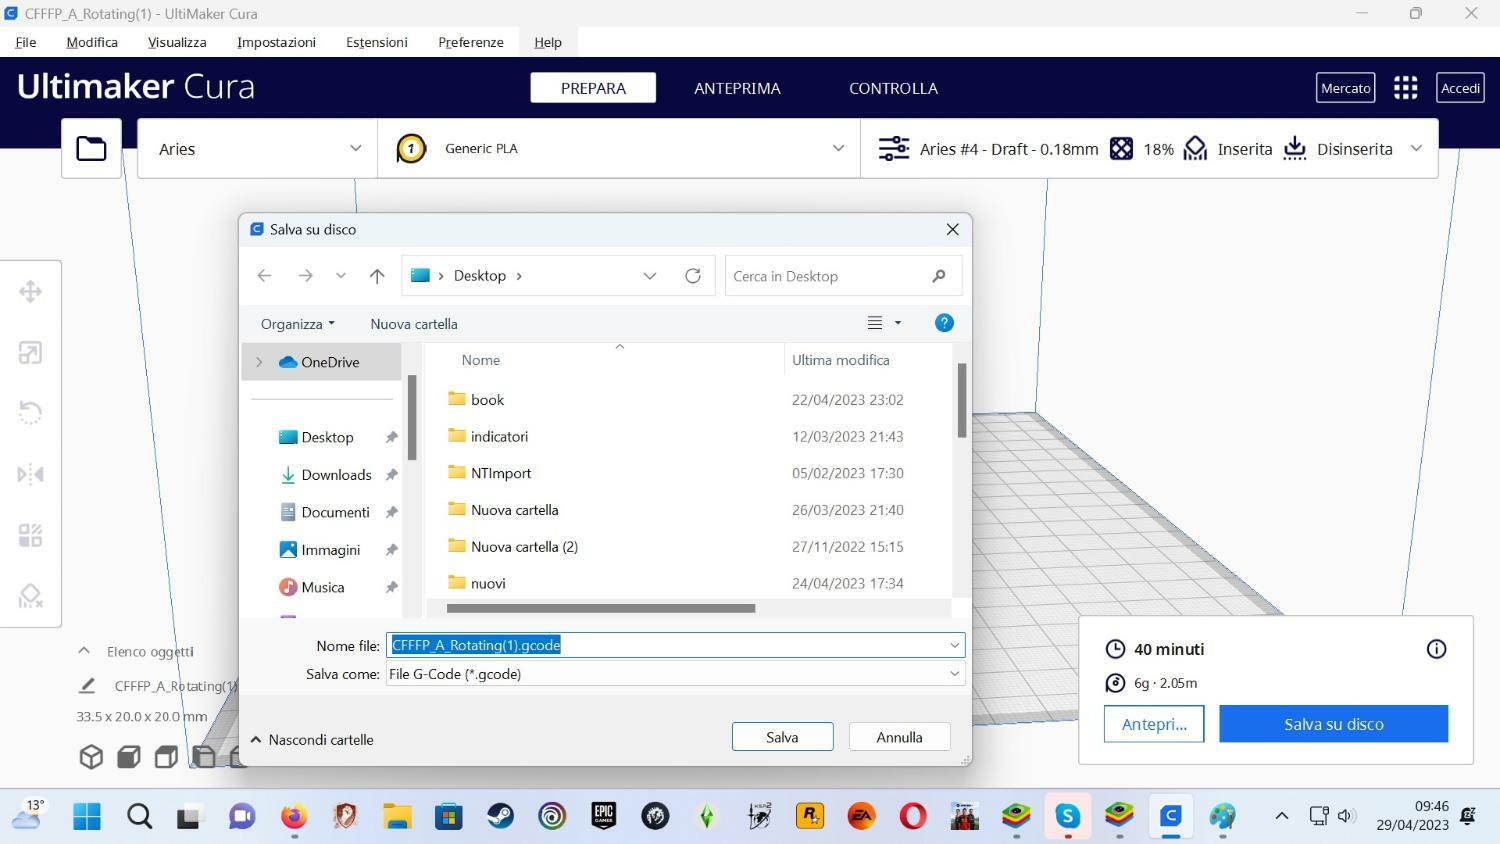Image resolution: width=1500 pixels, height=844 pixels.
Task: Open address bar history dropdown
Action: pos(649,276)
